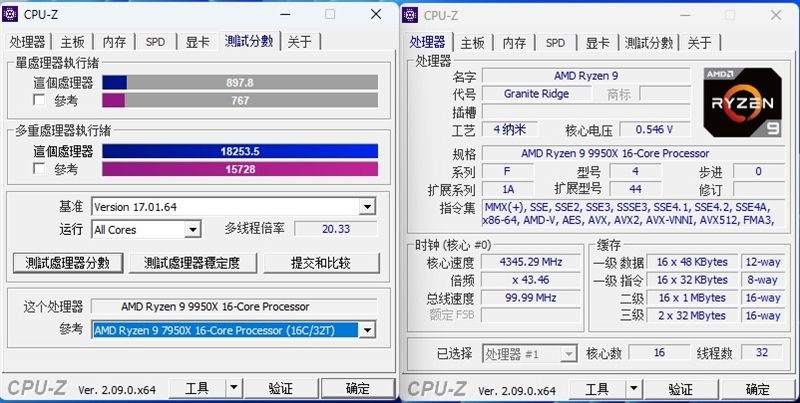The width and height of the screenshot is (800, 403).
Task: Click 工具 button in left window
Action: [197, 388]
